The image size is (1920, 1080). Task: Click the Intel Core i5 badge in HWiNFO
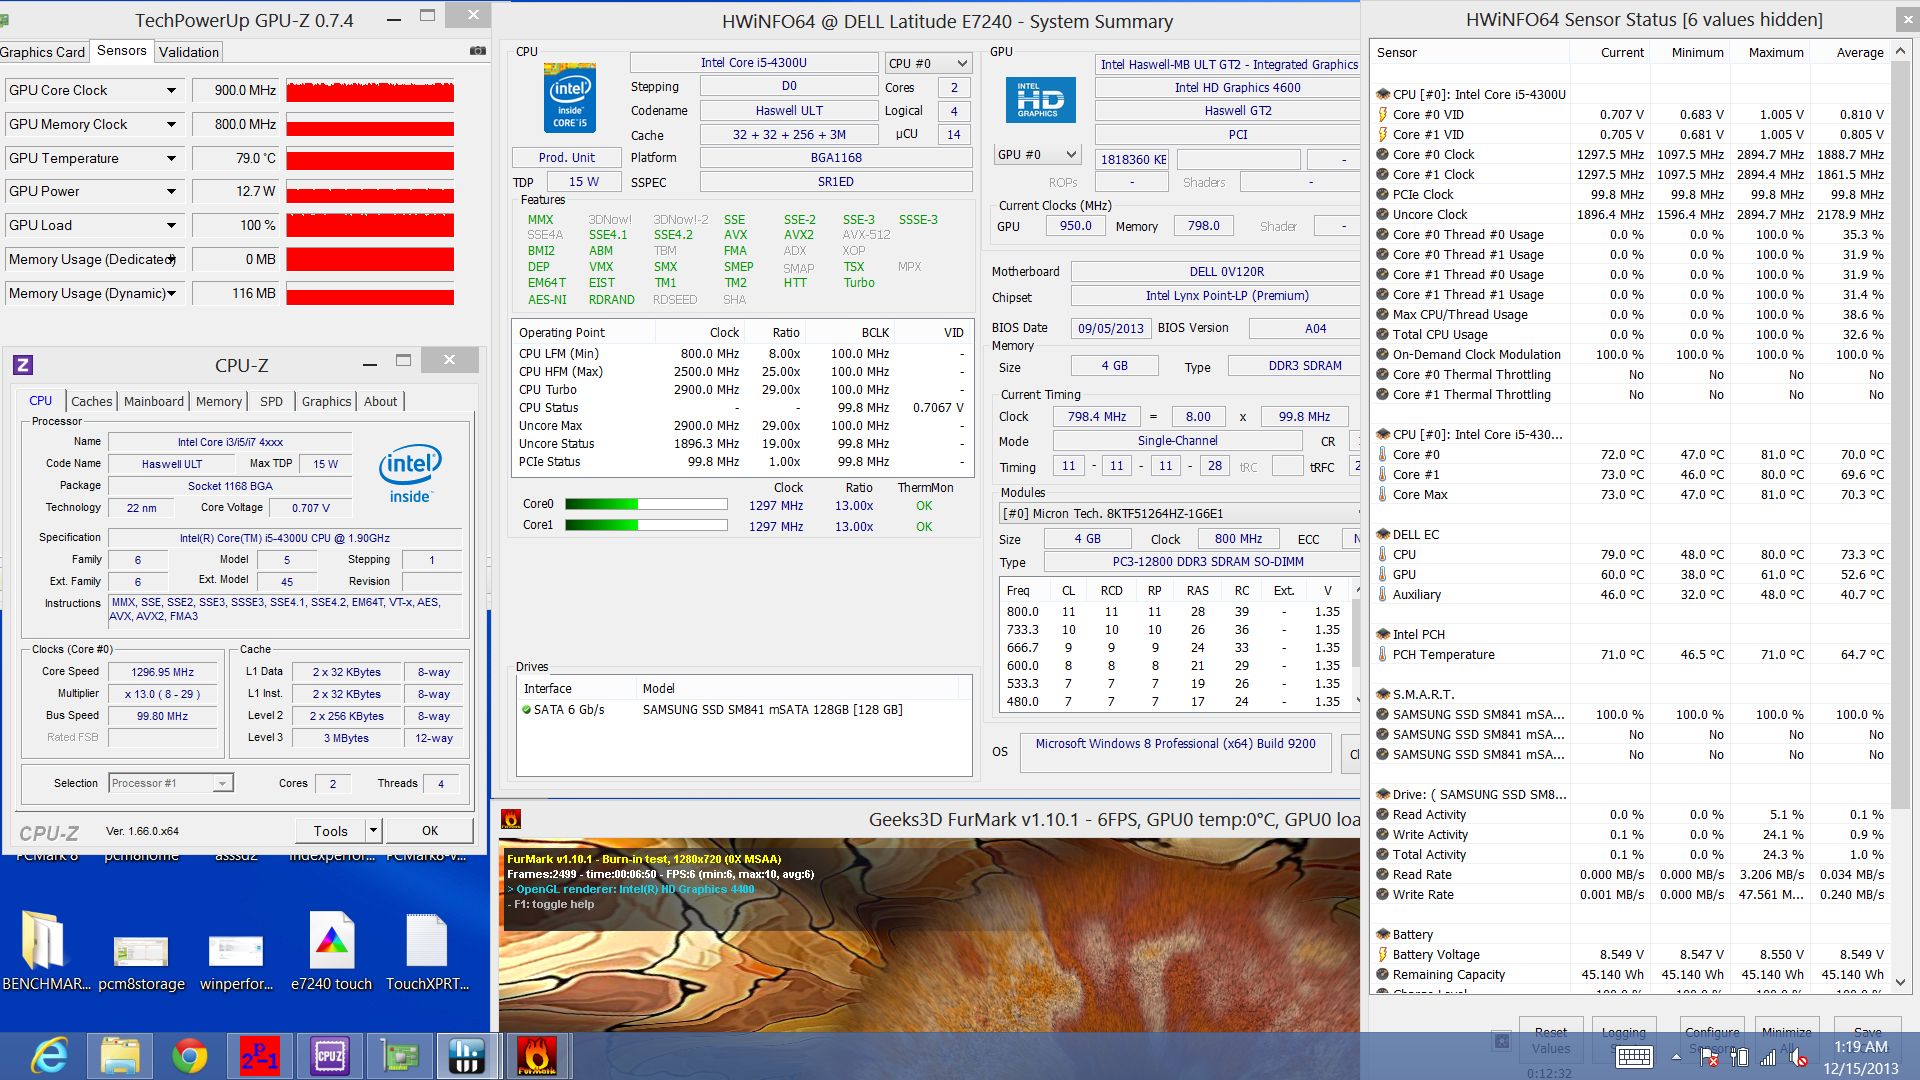click(570, 98)
